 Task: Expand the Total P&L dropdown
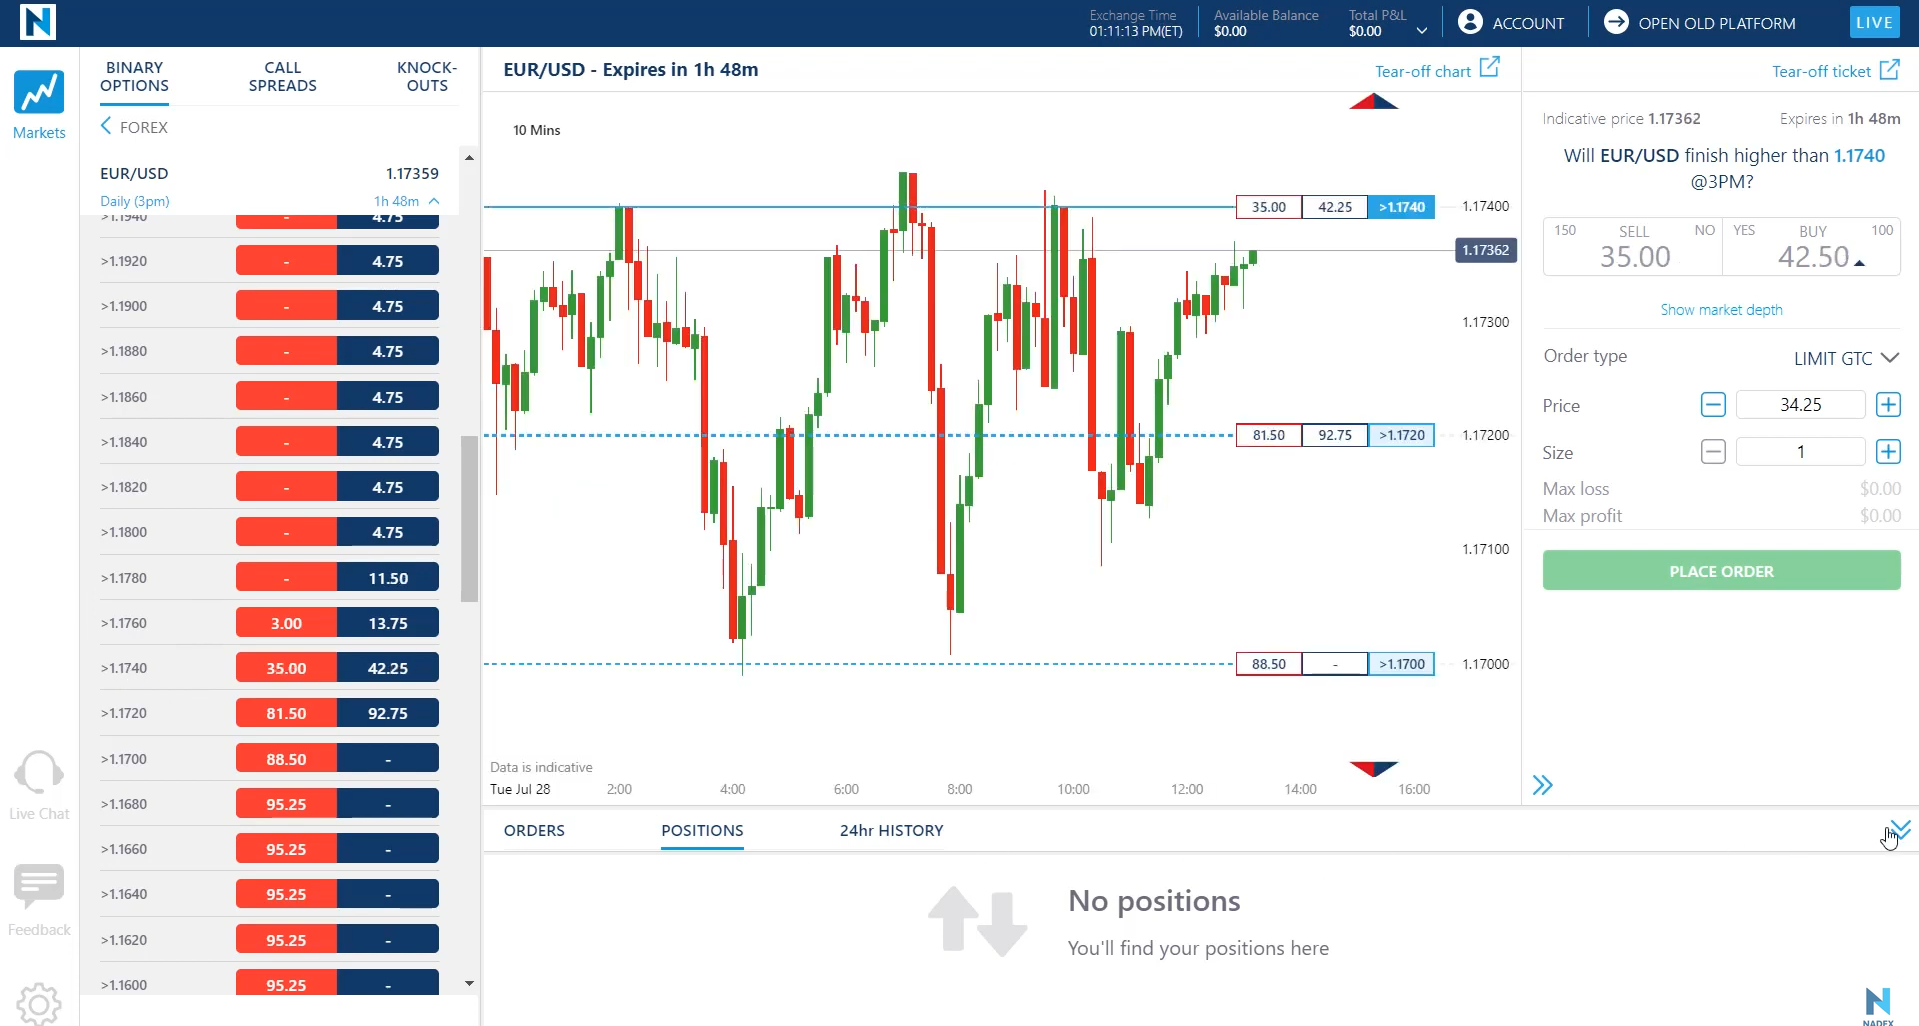pyautogui.click(x=1421, y=31)
